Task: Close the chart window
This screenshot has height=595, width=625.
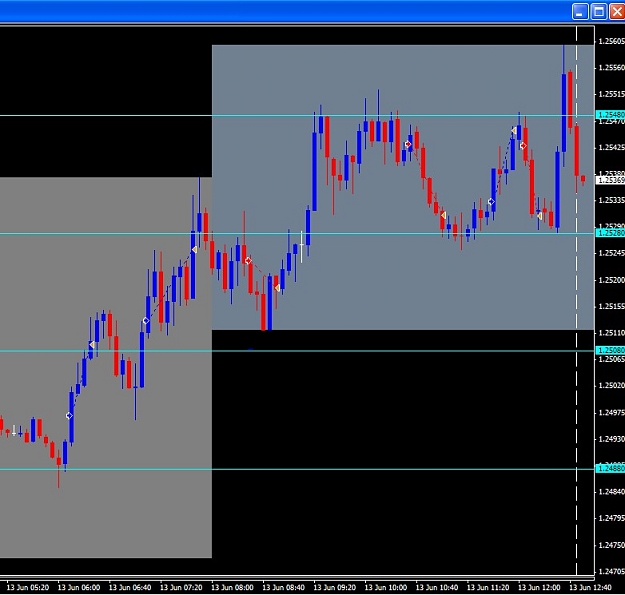Action: pos(617,12)
